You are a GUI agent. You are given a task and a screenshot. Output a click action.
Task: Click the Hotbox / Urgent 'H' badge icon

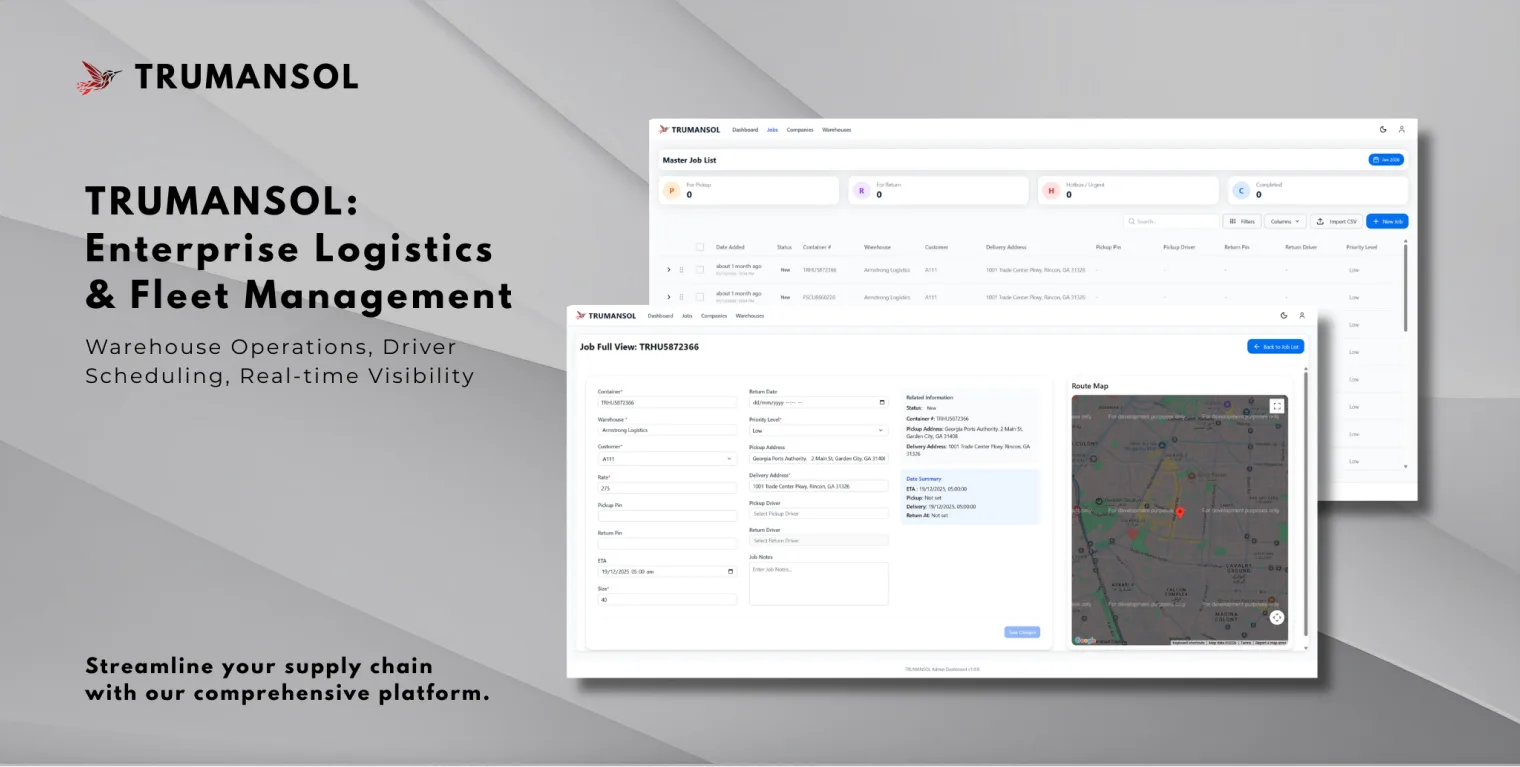tap(1051, 190)
